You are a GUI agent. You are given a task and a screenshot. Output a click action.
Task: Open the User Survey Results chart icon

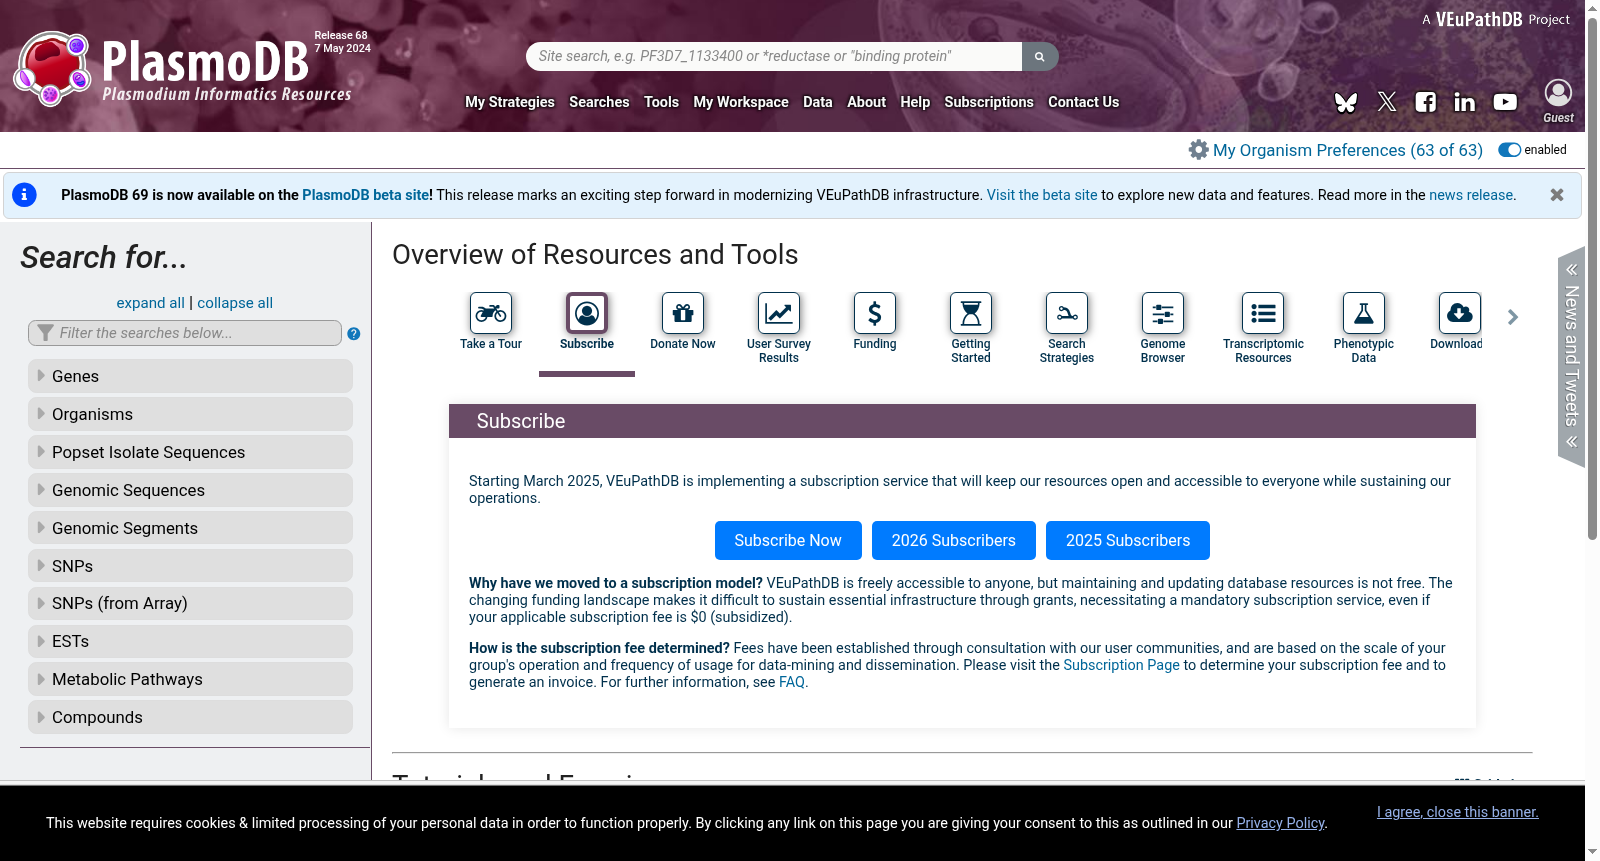(779, 313)
